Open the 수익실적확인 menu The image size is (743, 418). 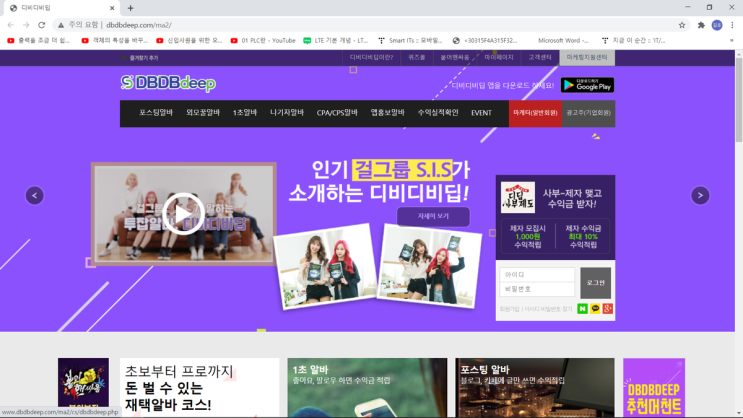coord(438,113)
